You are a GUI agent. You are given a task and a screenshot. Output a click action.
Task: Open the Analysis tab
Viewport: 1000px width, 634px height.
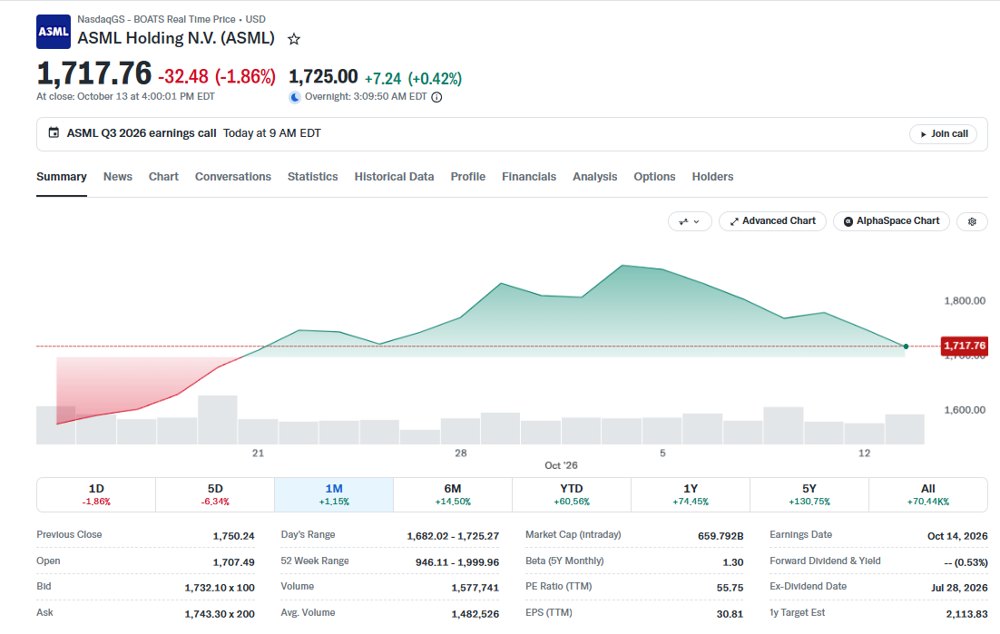click(594, 177)
